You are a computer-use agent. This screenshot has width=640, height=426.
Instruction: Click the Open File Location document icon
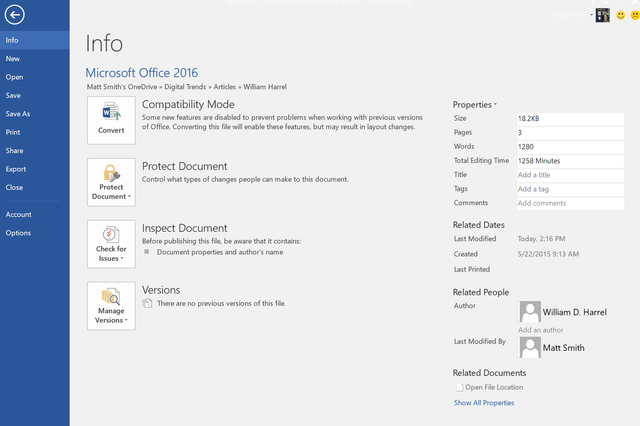coord(460,387)
